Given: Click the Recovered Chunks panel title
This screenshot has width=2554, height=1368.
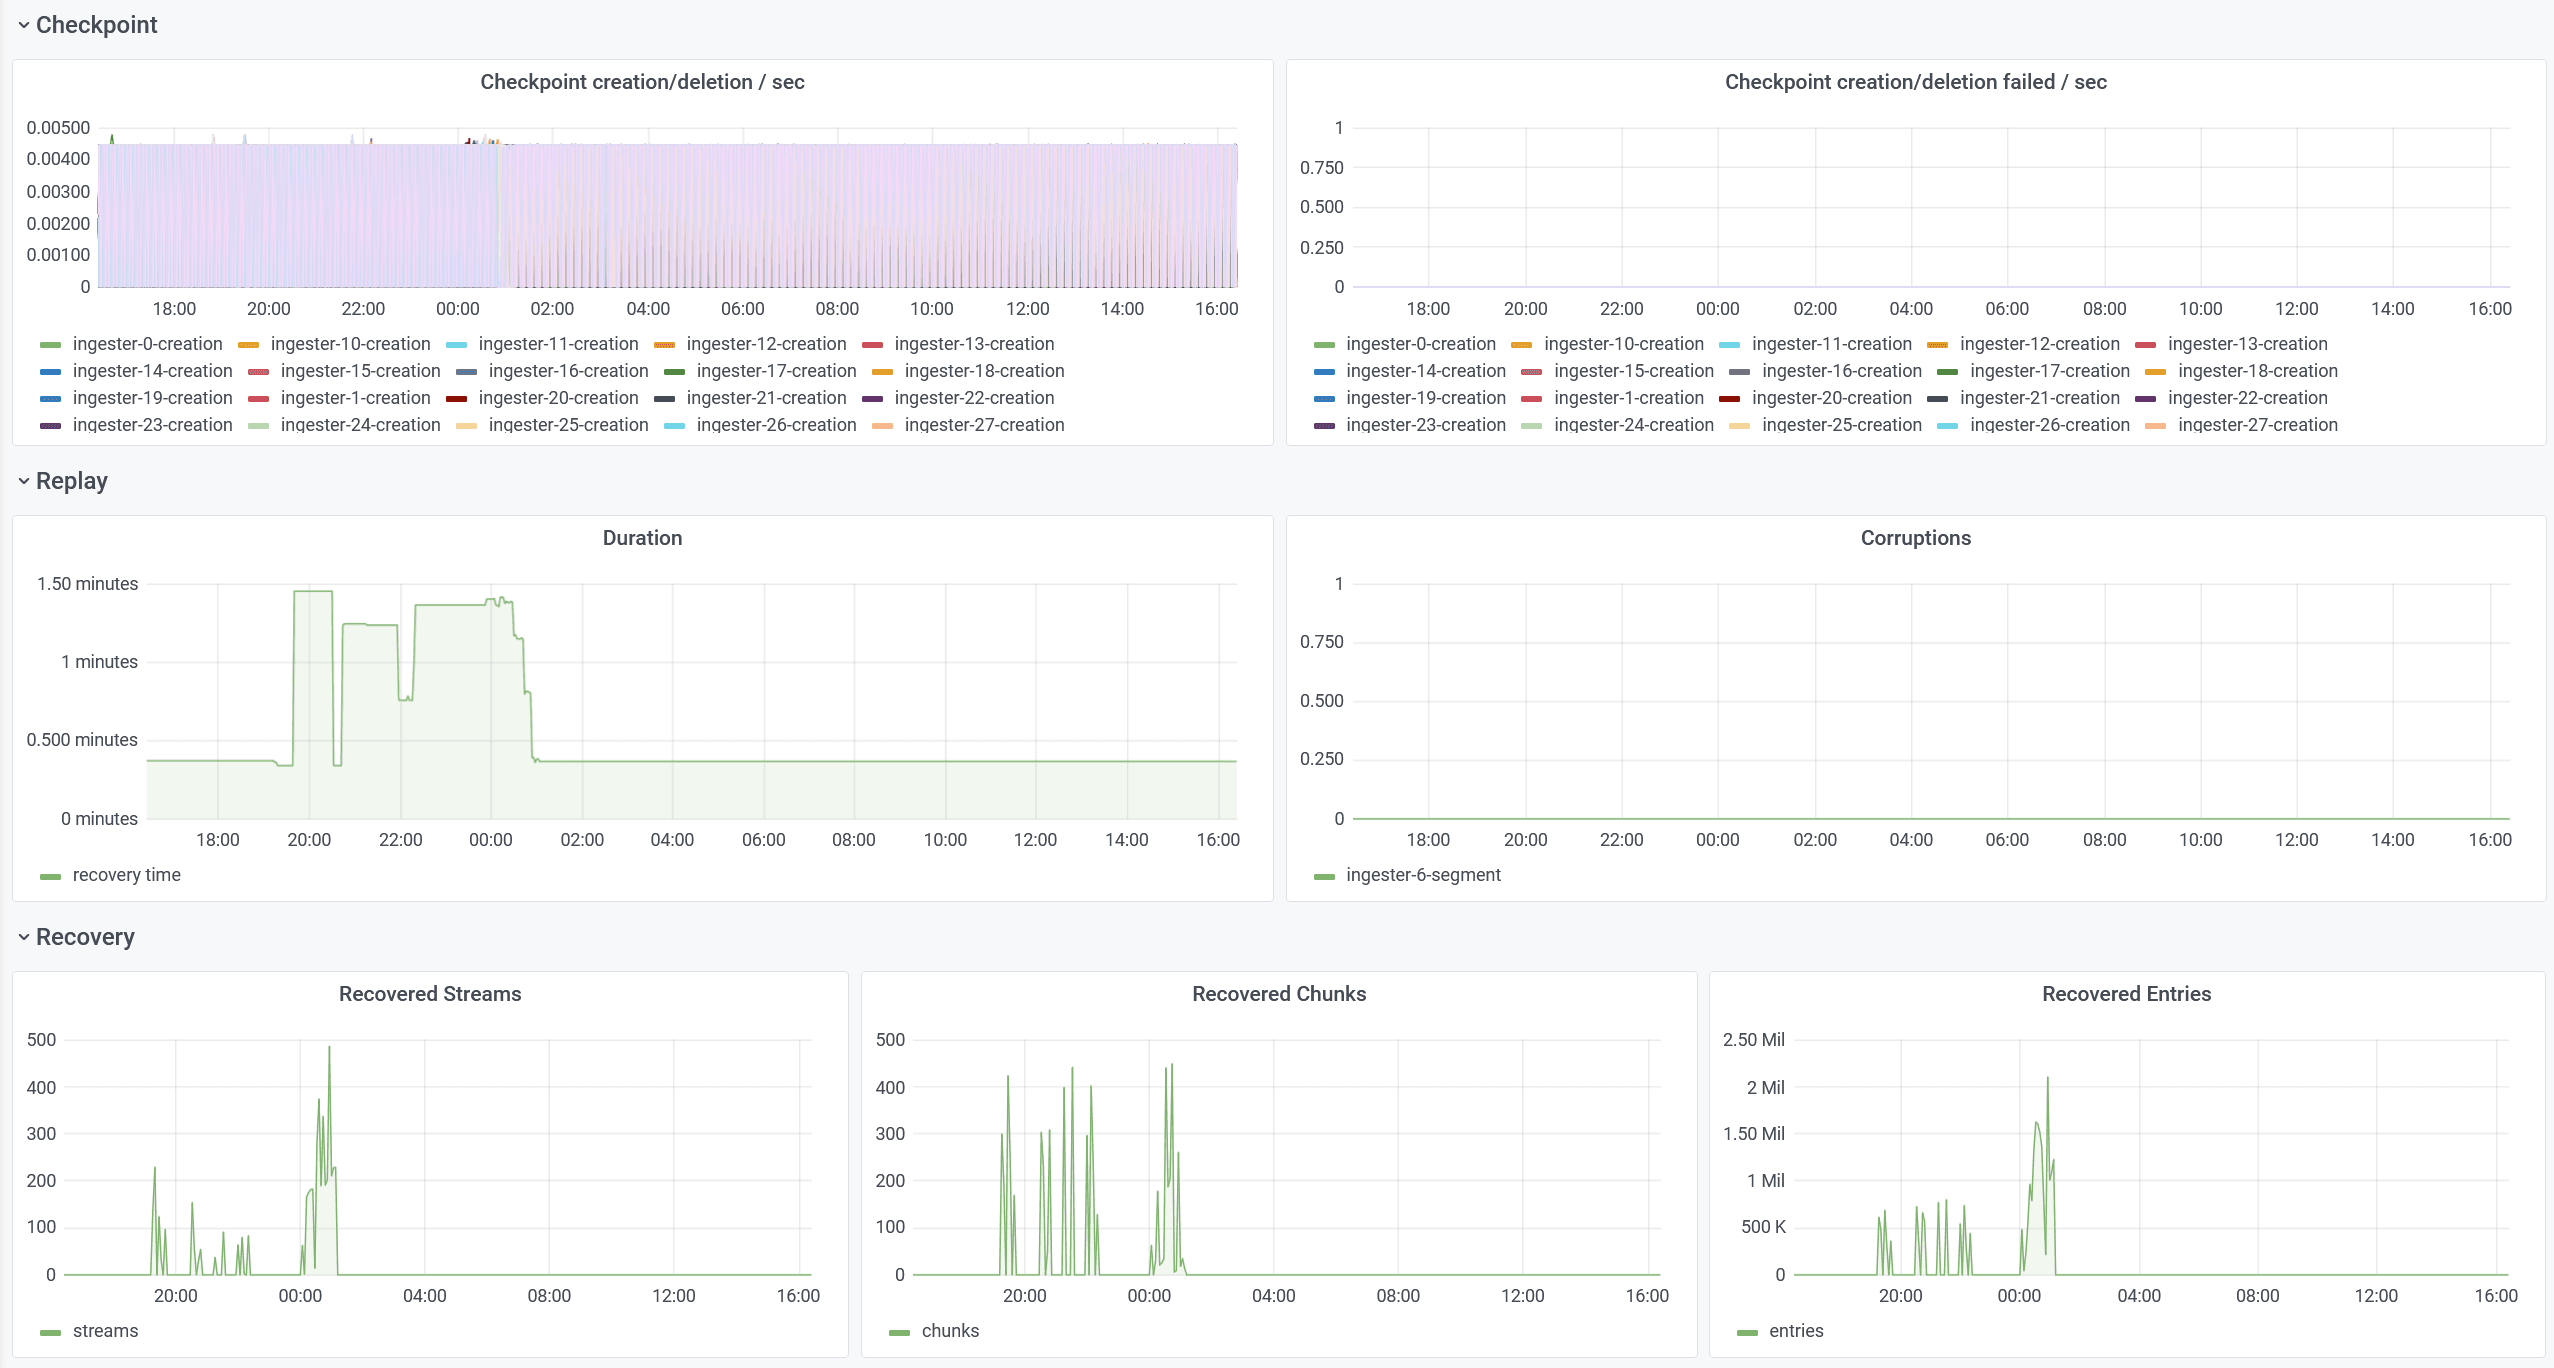Looking at the screenshot, I should [x=1278, y=994].
